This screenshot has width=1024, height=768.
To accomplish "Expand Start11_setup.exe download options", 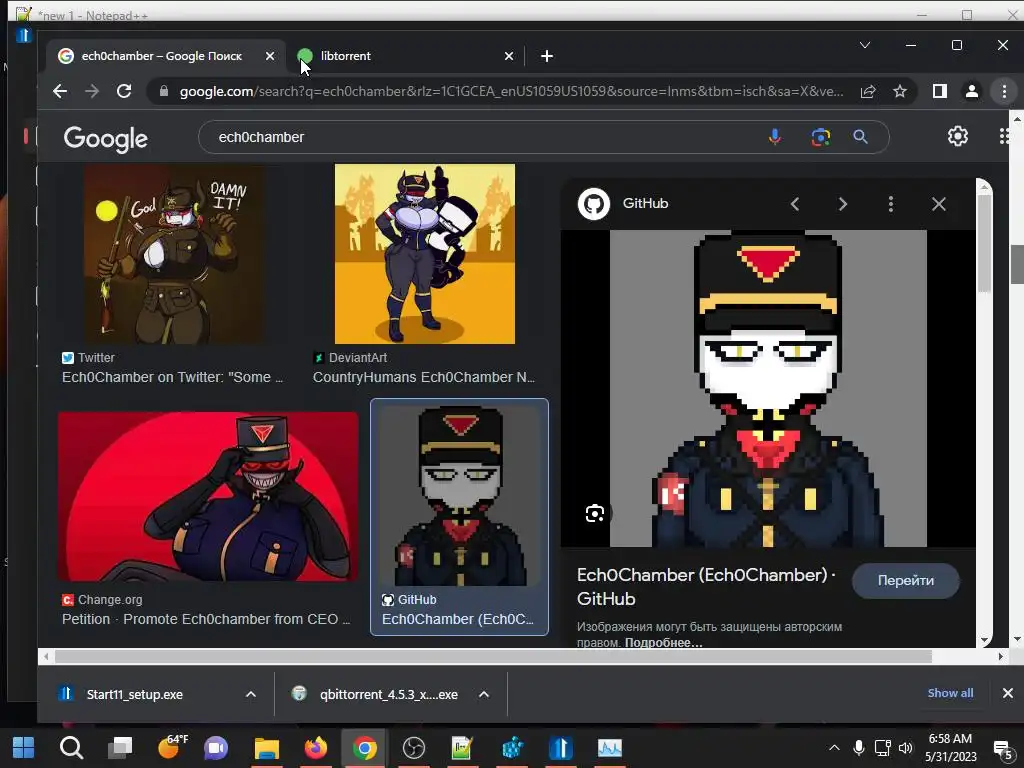I will tap(251, 694).
